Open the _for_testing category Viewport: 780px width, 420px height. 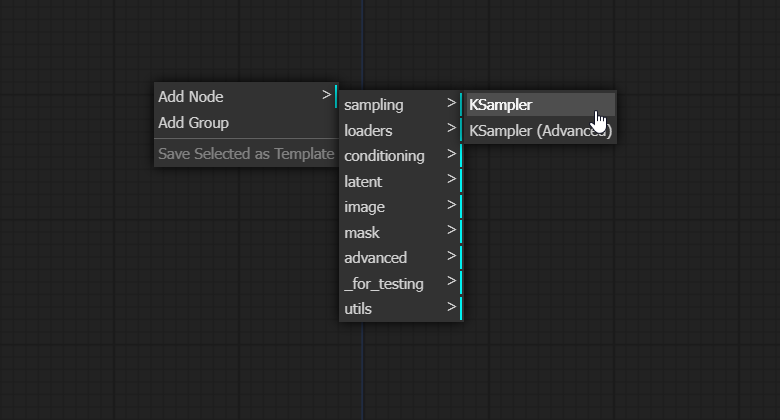click(401, 284)
